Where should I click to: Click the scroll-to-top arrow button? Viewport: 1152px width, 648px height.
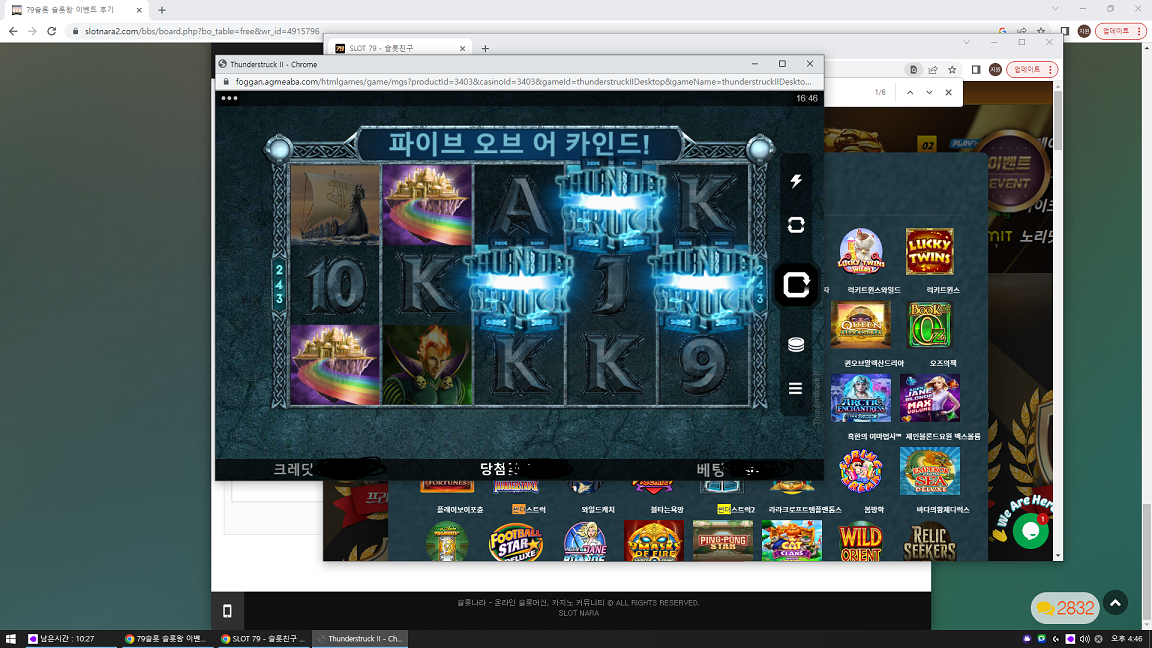pyautogui.click(x=1115, y=603)
